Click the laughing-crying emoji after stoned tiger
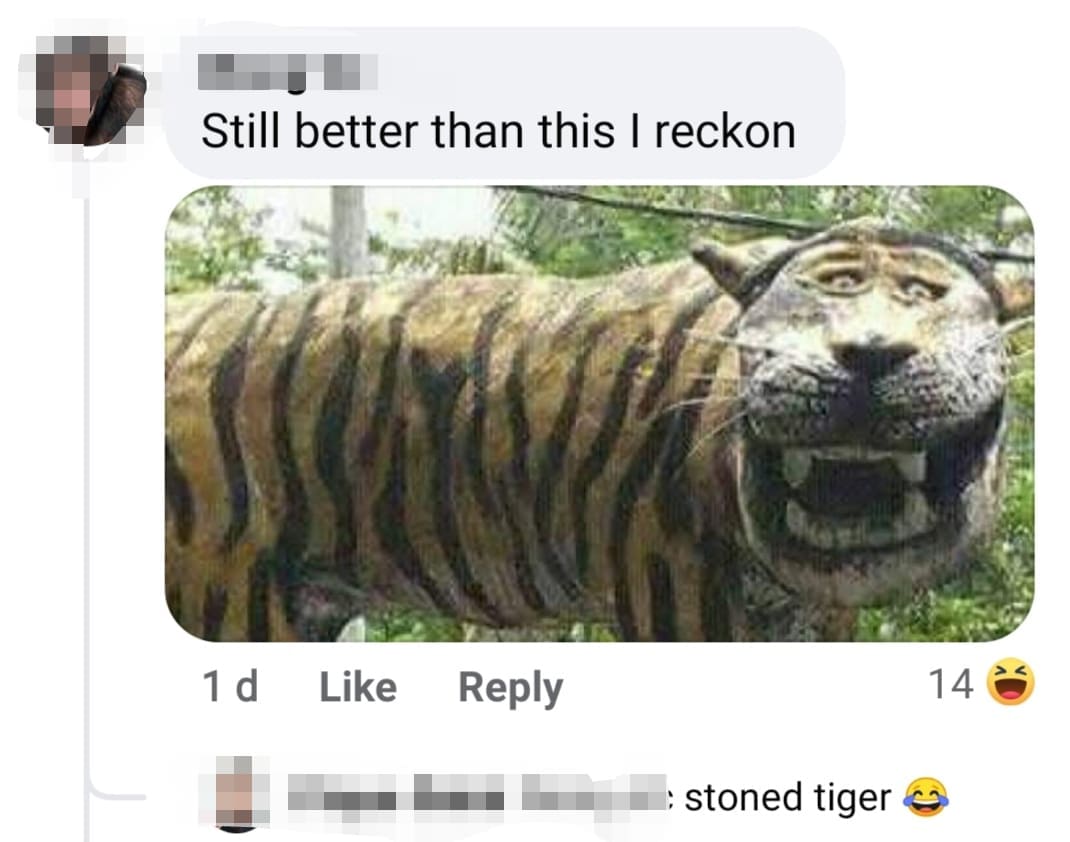This screenshot has height=842, width=1070. tap(925, 797)
